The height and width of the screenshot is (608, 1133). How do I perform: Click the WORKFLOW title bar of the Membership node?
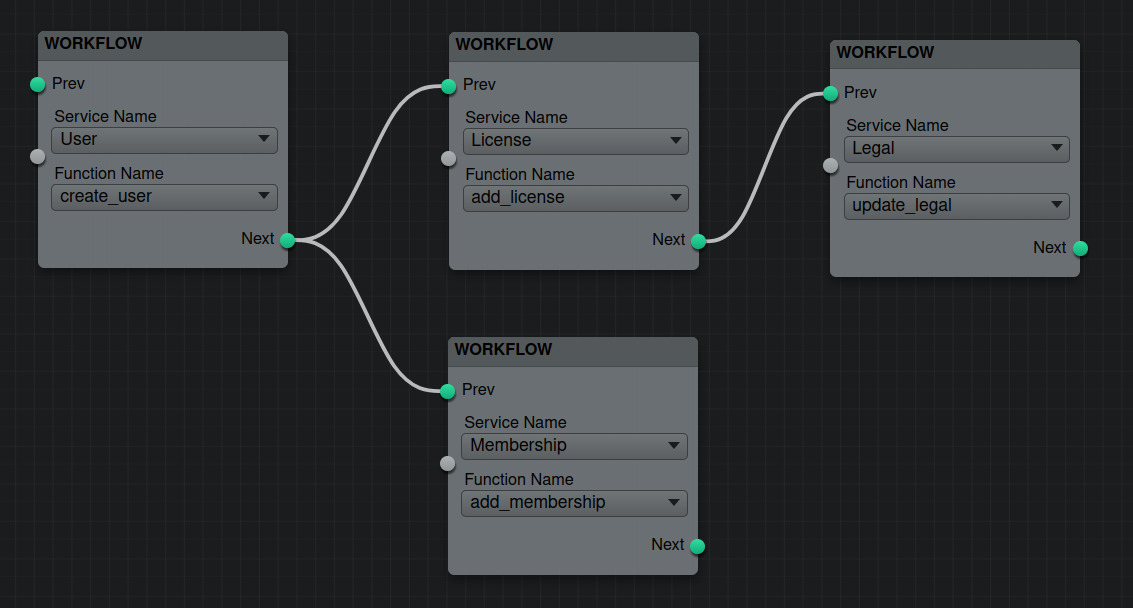click(x=572, y=351)
